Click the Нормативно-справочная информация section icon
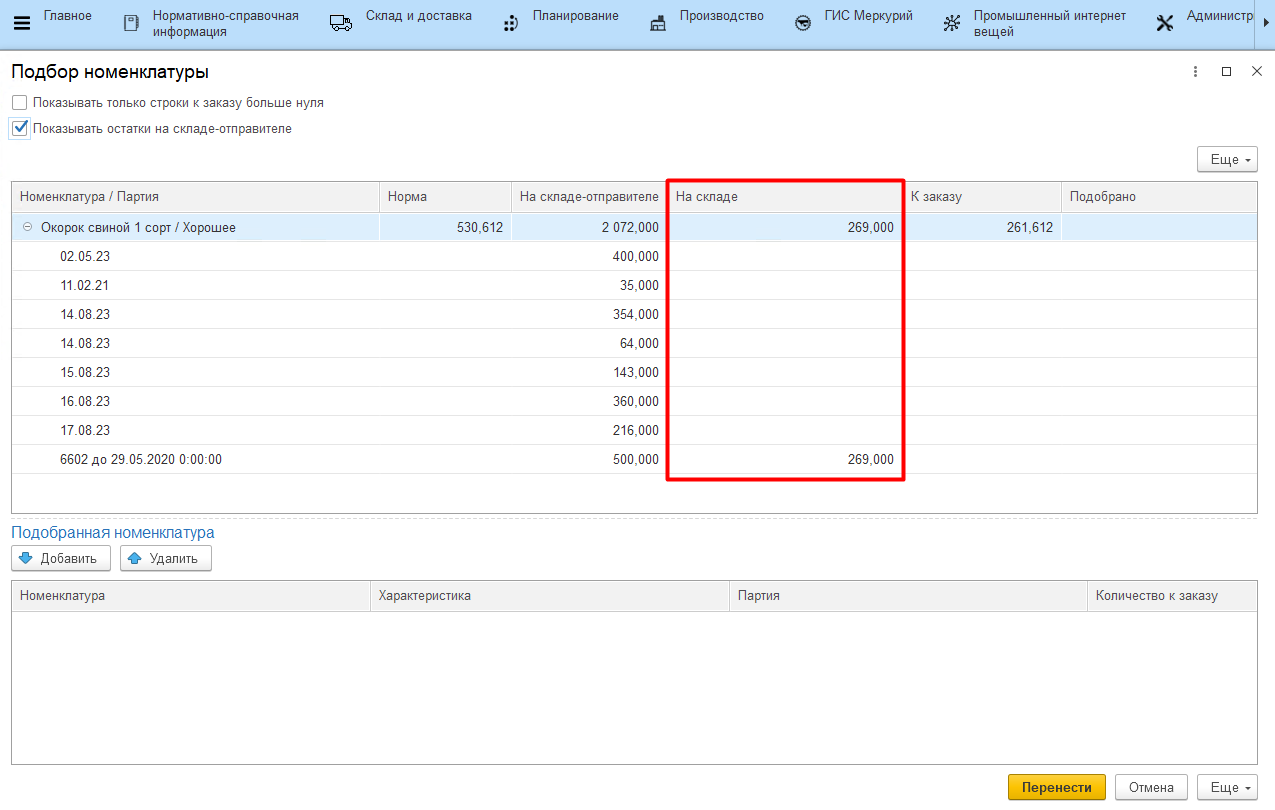The height and width of the screenshot is (810, 1275). (x=131, y=24)
